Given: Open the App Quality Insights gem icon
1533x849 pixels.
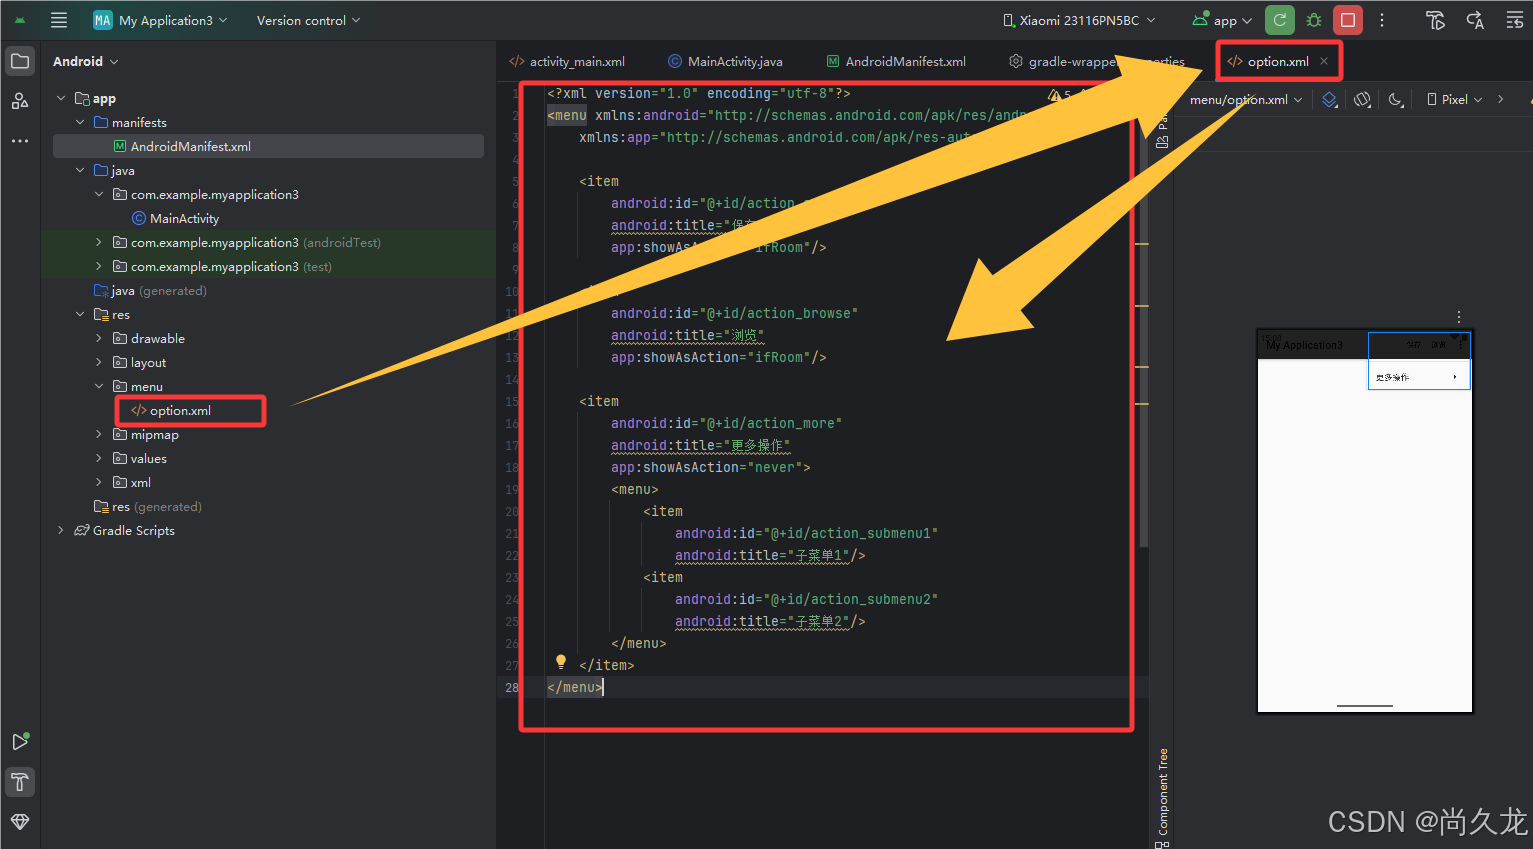Looking at the screenshot, I should pos(20,821).
